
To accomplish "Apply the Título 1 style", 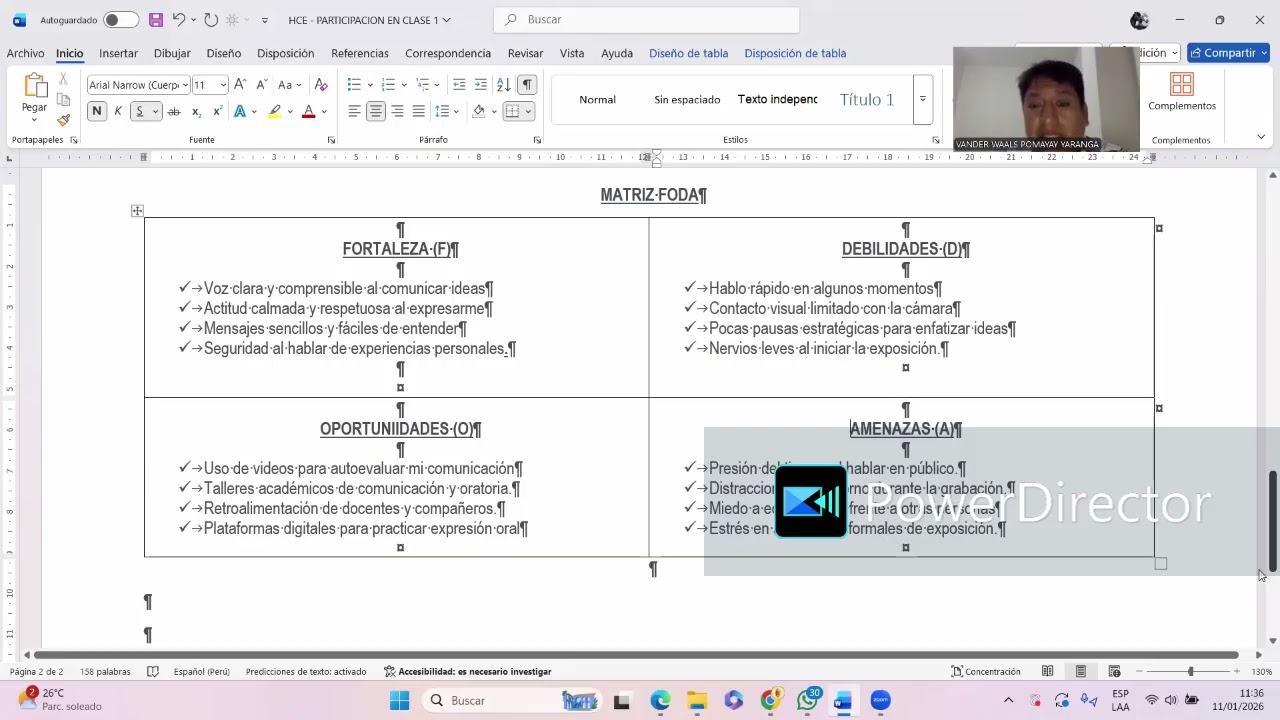I will [x=867, y=99].
